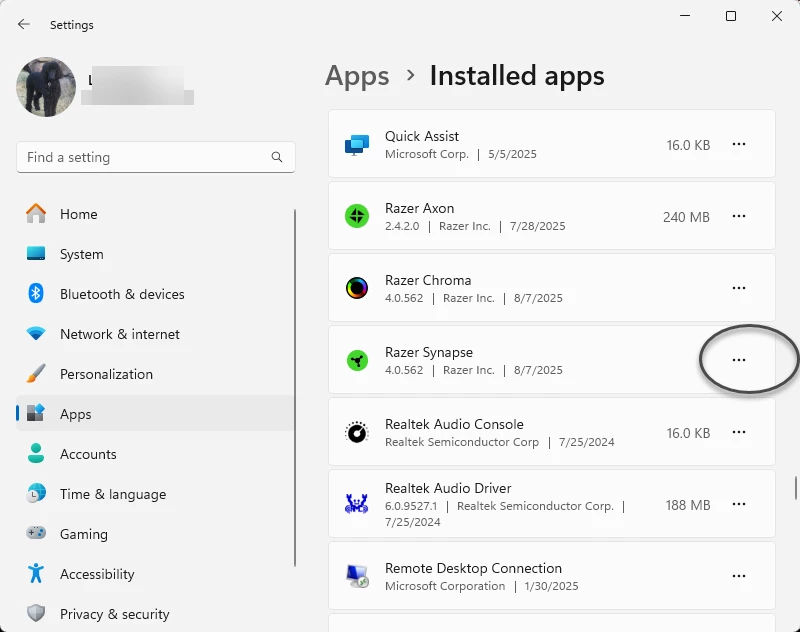Go to Time & language
The width and height of the screenshot is (800, 632).
[155, 494]
